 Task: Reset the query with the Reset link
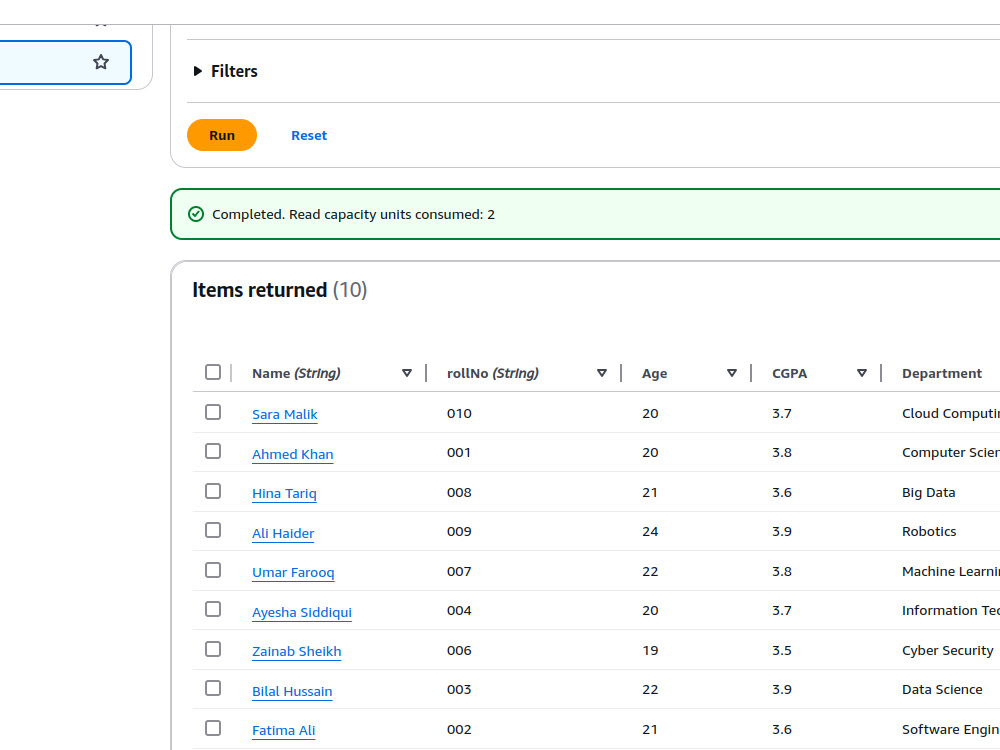point(309,135)
